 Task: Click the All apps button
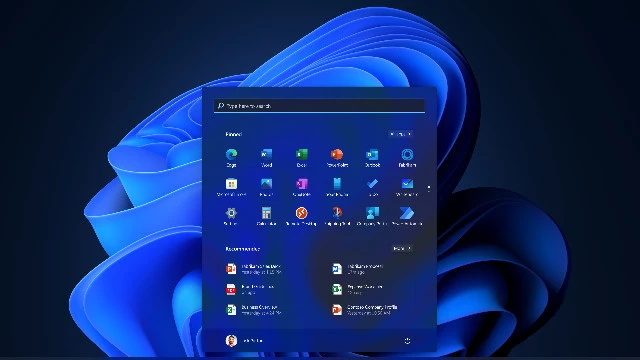click(400, 134)
